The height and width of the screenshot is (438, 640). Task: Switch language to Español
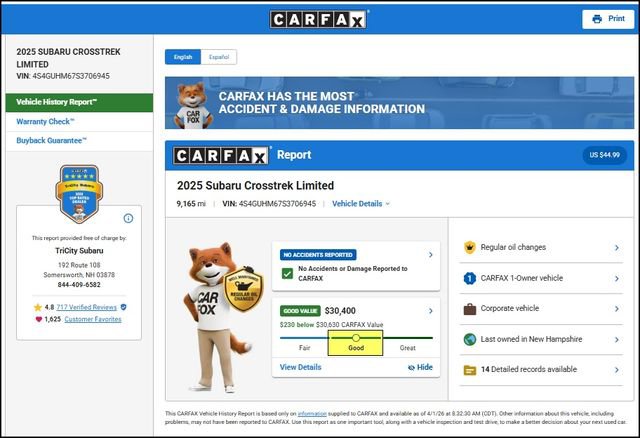point(219,57)
